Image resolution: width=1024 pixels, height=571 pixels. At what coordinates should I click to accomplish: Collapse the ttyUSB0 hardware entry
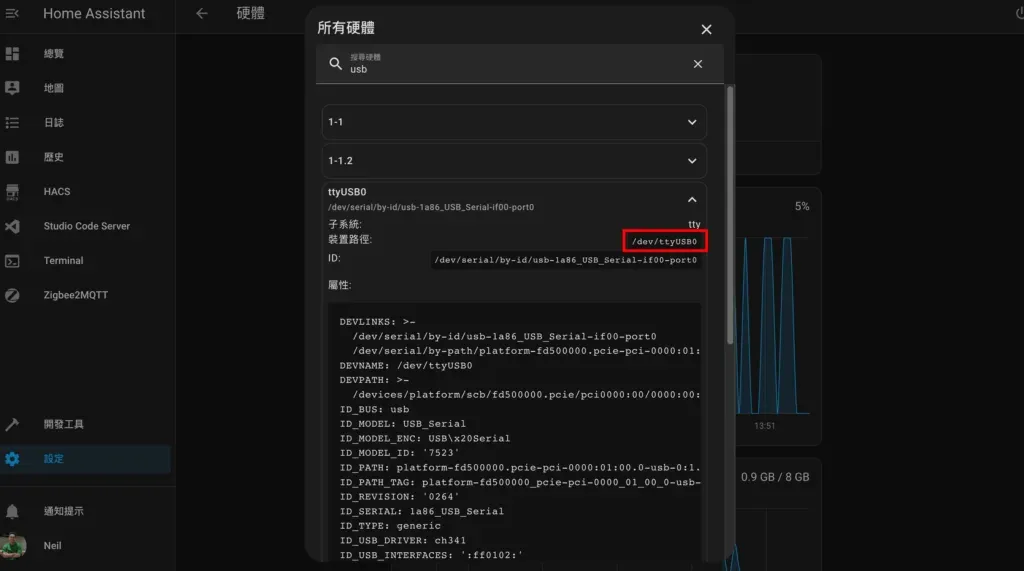pyautogui.click(x=692, y=199)
